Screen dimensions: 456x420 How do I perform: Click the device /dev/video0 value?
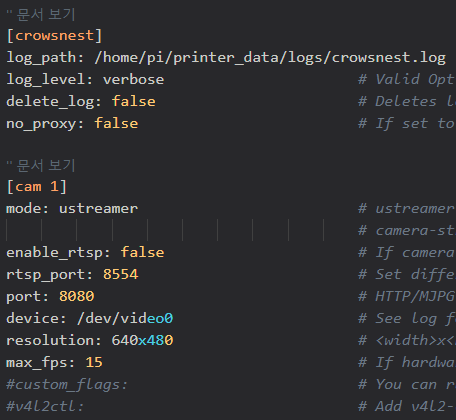tap(125, 318)
